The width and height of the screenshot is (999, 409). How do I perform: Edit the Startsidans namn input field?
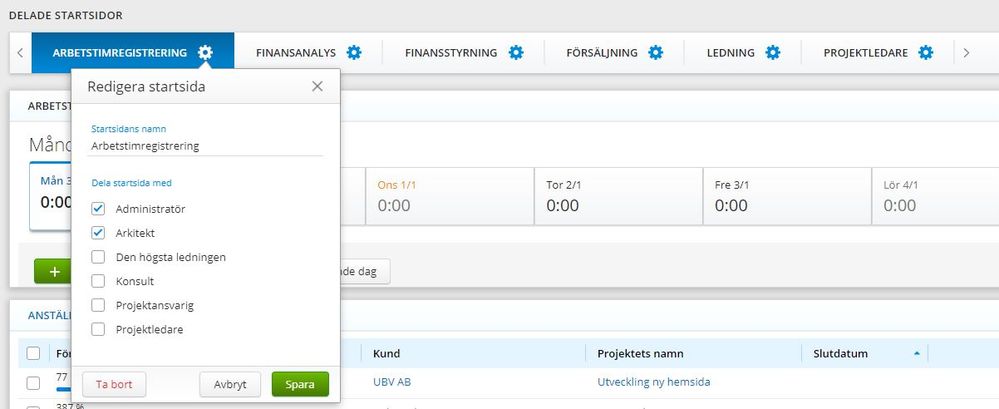(x=206, y=146)
